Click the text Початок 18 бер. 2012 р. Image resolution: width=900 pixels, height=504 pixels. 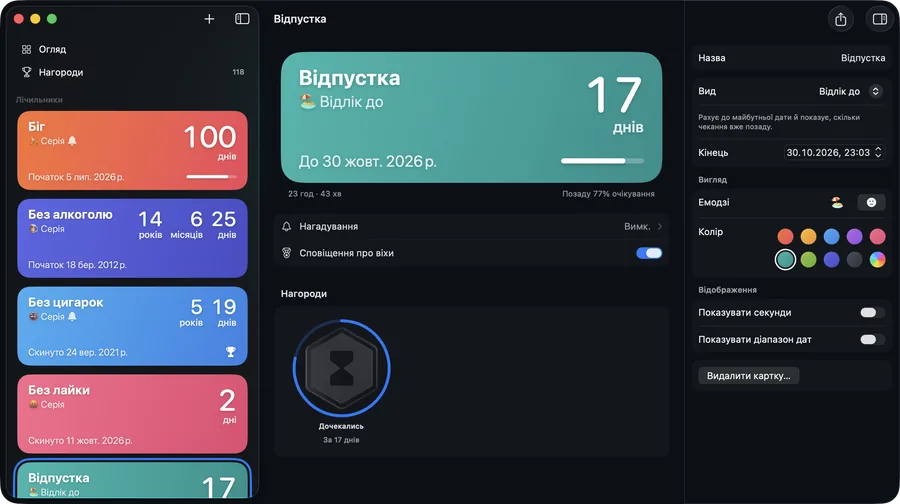click(x=77, y=265)
